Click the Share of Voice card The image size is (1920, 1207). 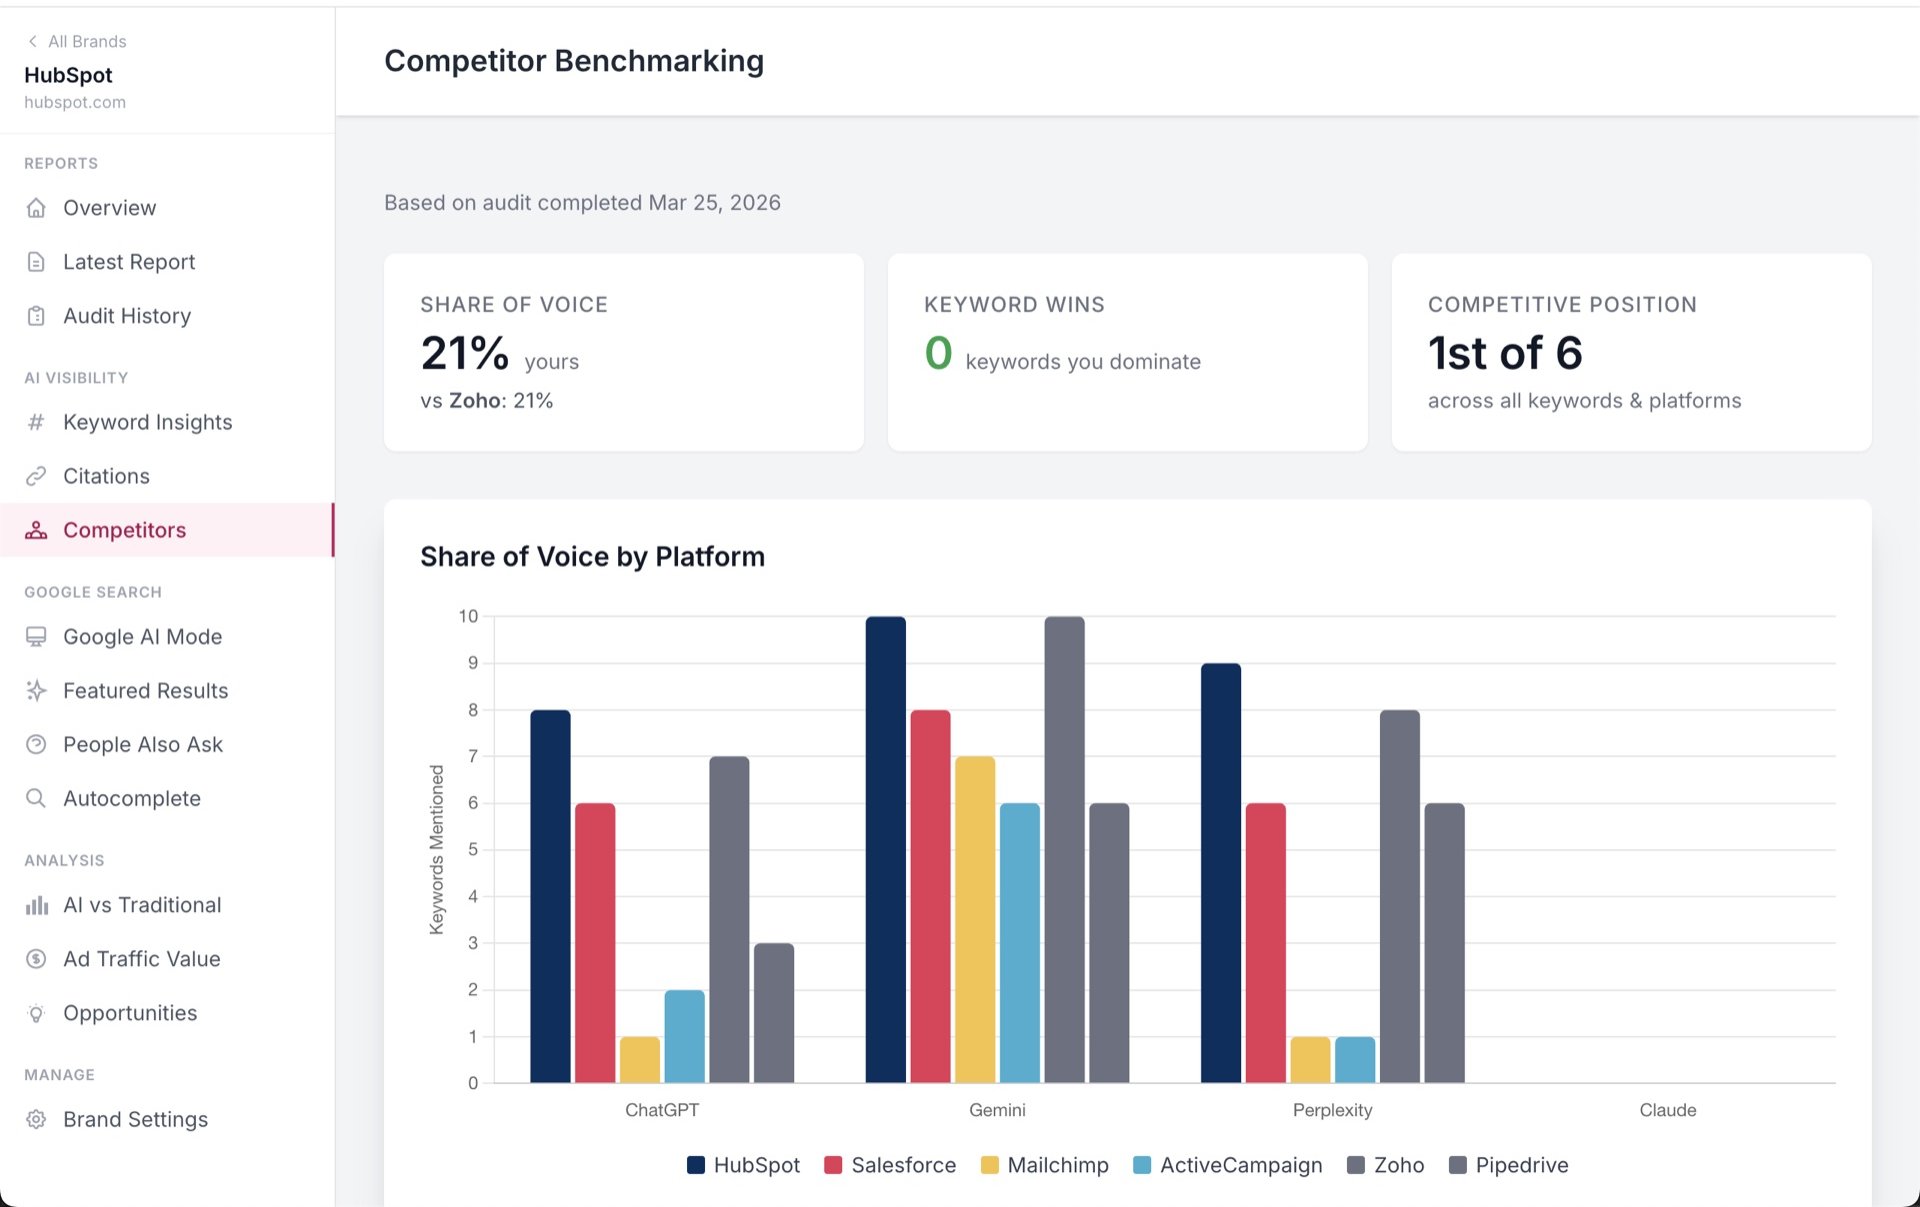tap(624, 352)
